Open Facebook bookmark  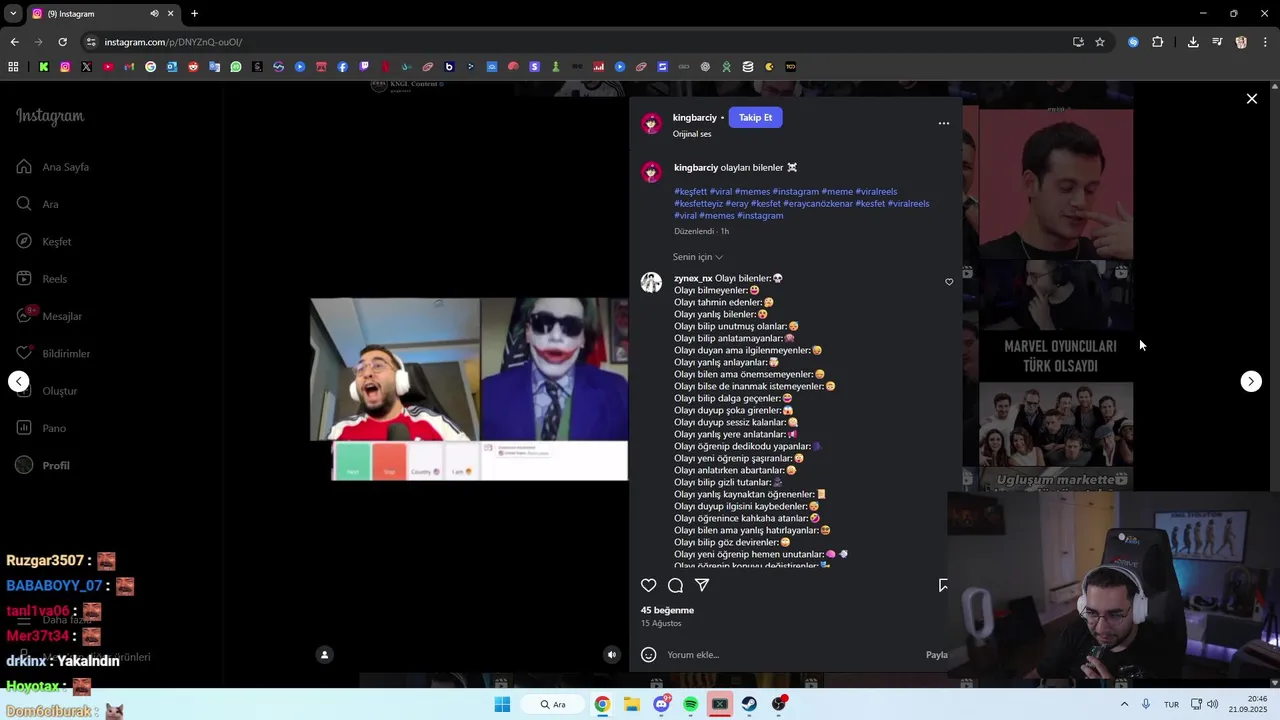[x=343, y=67]
